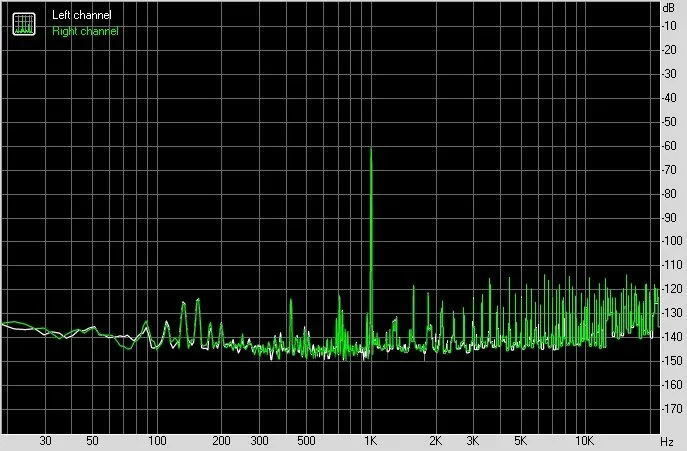Click the spectrum graph icon
This screenshot has width=687, height=451.
tap(24, 24)
